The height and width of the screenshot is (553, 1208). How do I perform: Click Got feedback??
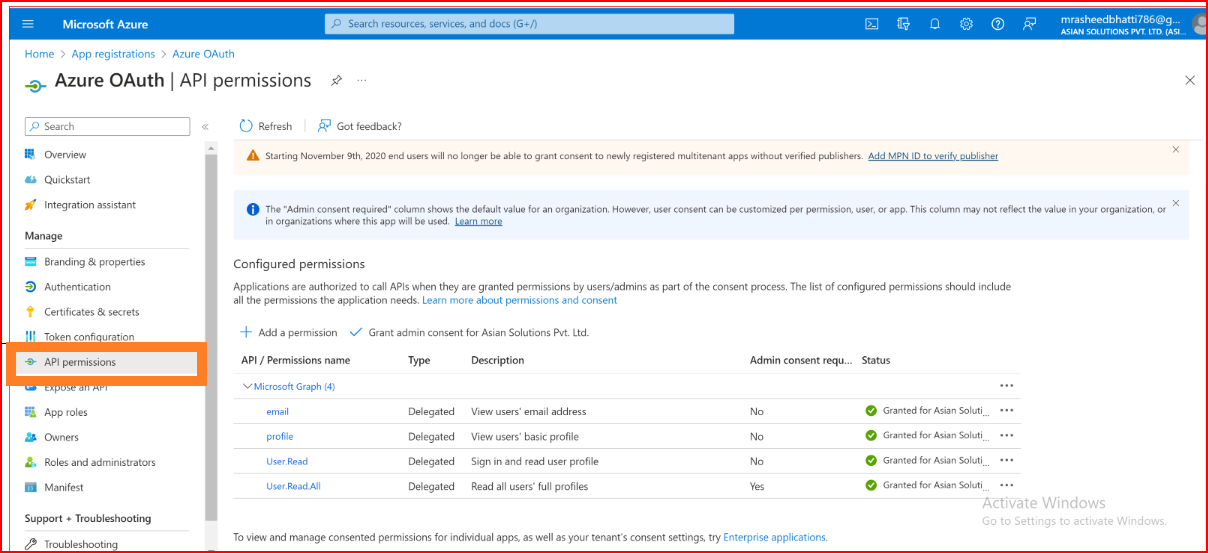pyautogui.click(x=359, y=126)
